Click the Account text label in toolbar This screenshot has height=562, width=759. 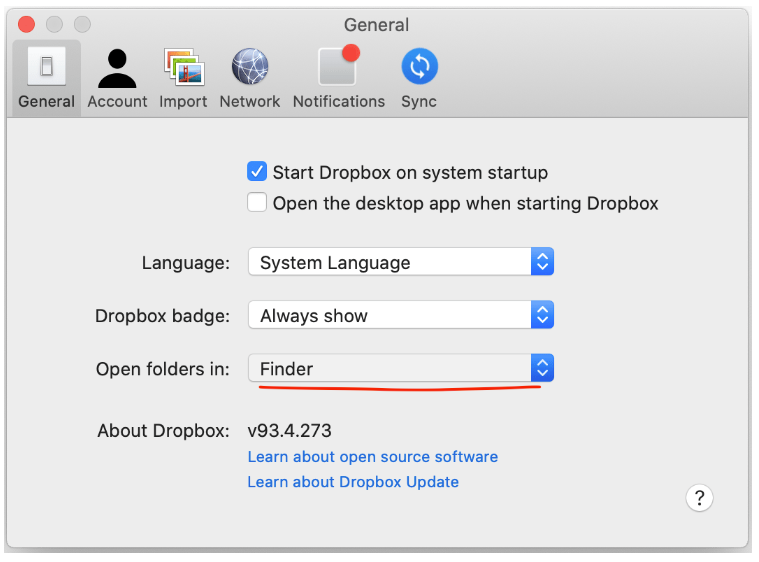pyautogui.click(x=117, y=101)
